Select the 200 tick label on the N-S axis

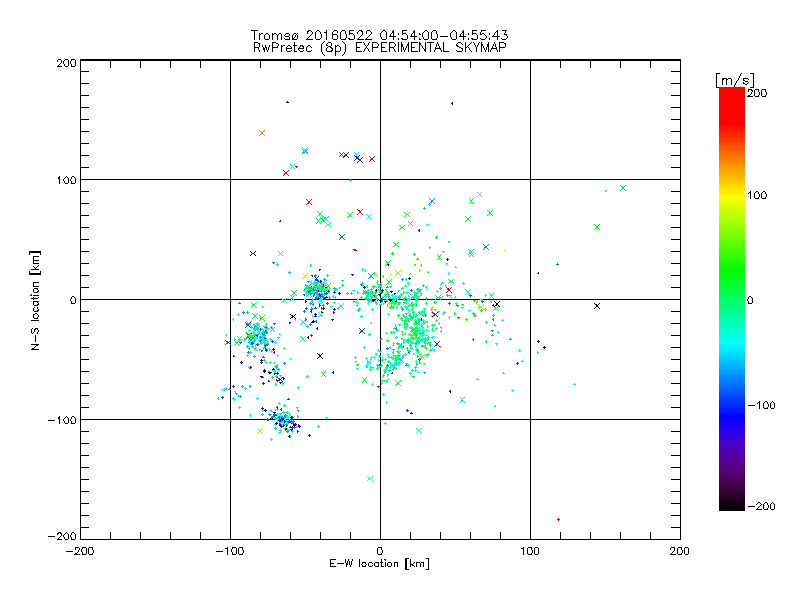coord(66,63)
